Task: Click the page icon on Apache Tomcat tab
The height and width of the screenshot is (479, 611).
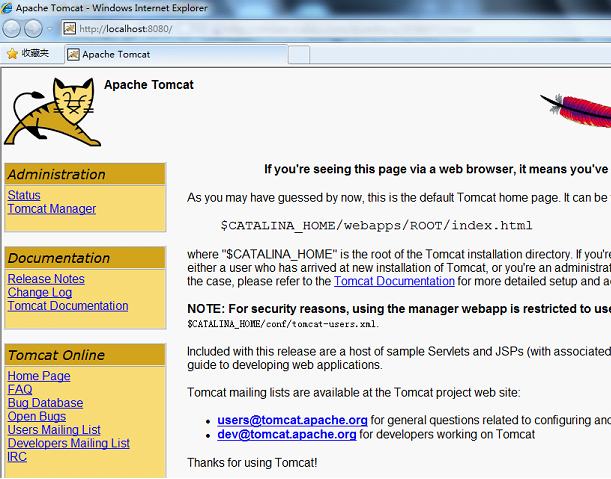Action: tap(73, 55)
